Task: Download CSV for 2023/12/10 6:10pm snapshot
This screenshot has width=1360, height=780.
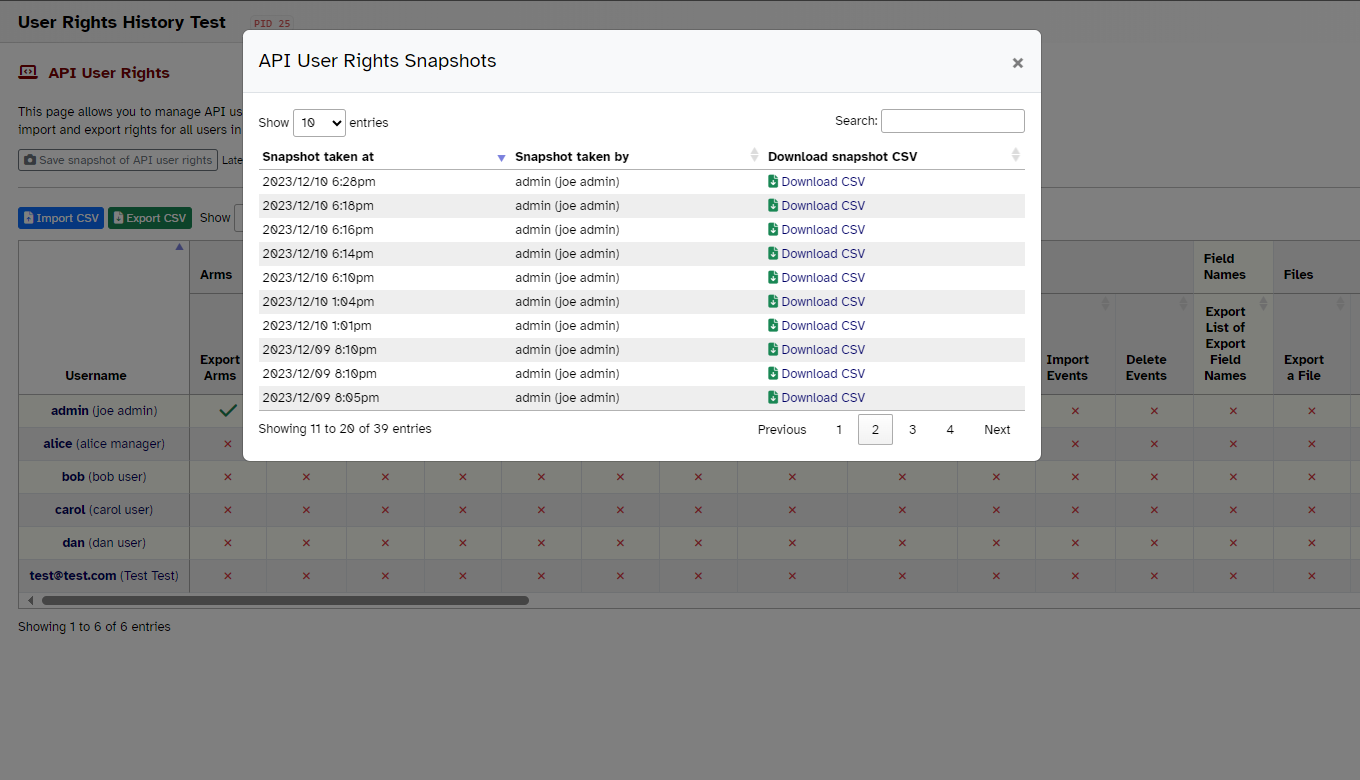Action: click(816, 278)
